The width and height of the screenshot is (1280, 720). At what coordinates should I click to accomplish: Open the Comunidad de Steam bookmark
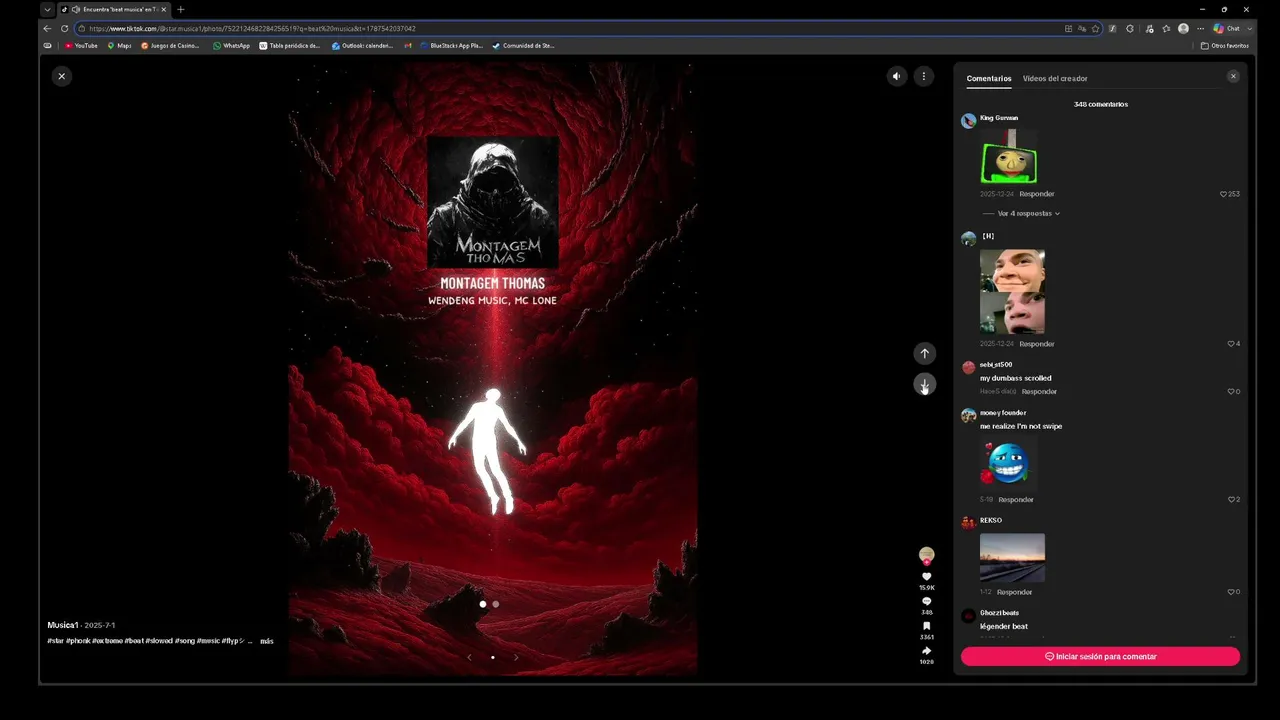coord(523,45)
